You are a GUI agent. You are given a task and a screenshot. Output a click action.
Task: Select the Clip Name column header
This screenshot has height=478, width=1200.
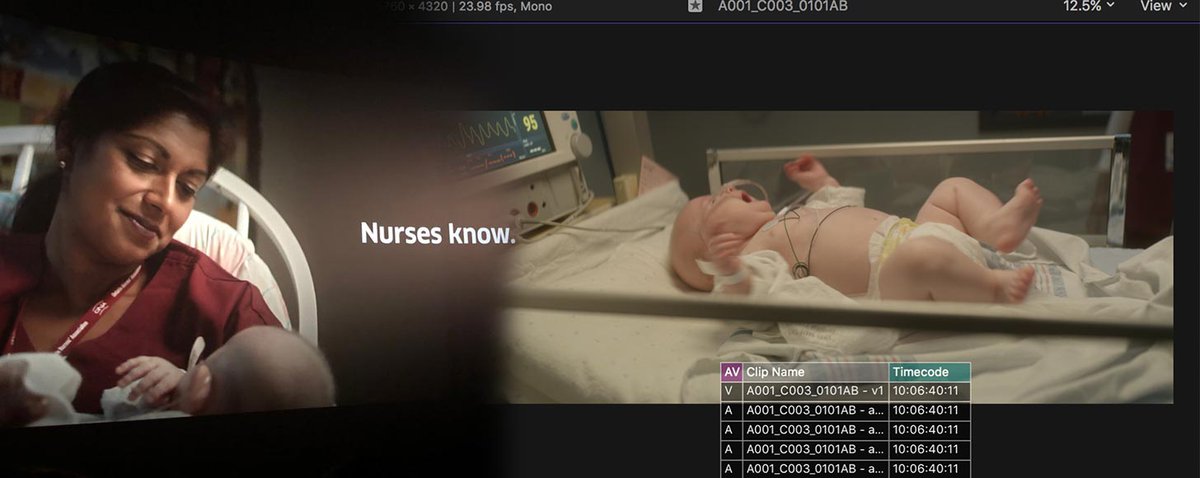point(816,372)
